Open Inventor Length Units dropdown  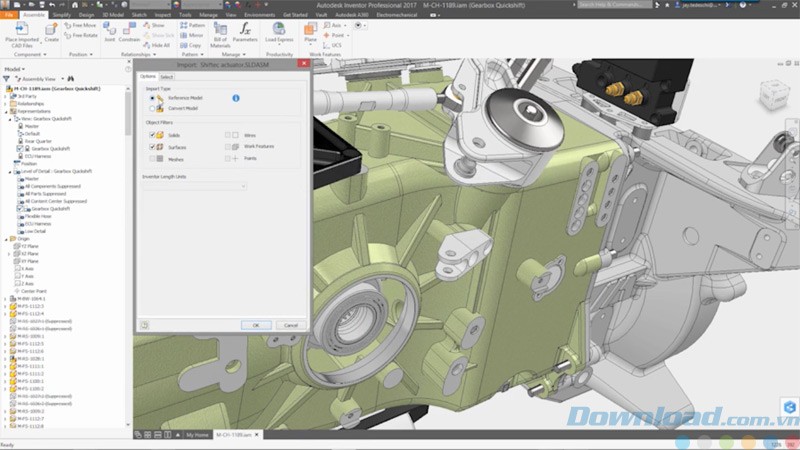[194, 185]
